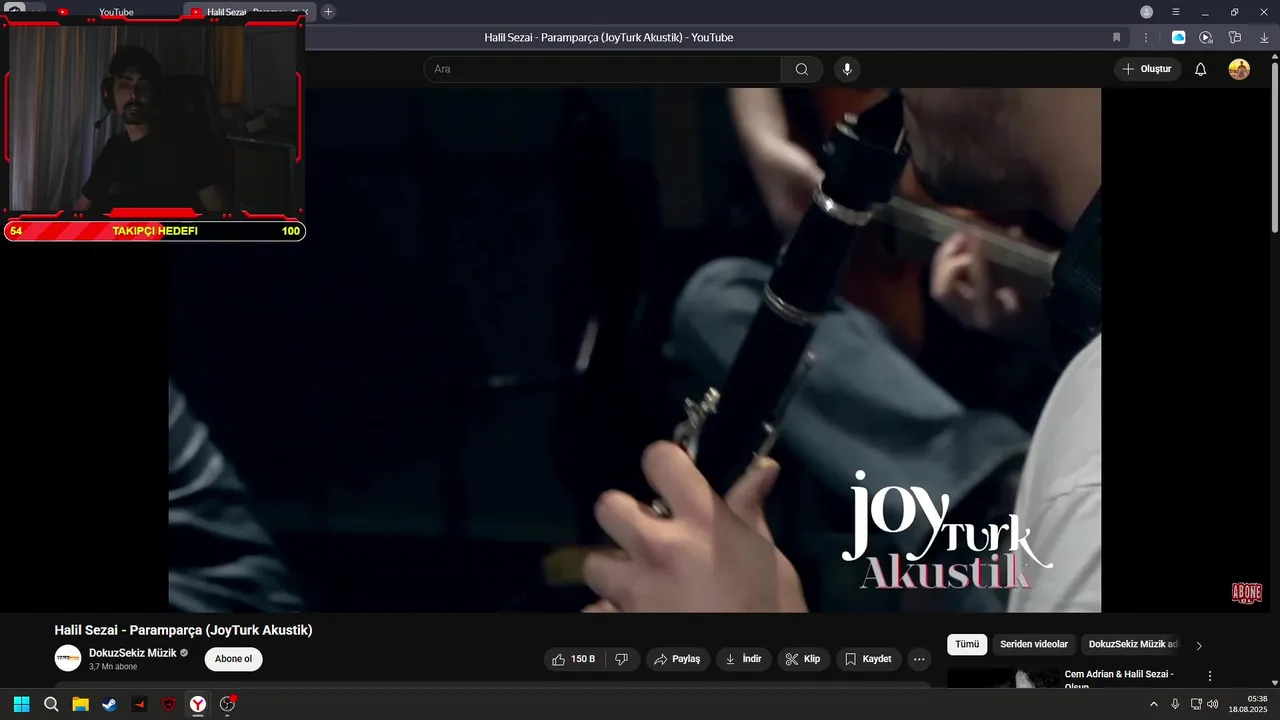Screen dimensions: 1280x720
Task: Open the YouTube search magnifier button
Action: point(802,69)
